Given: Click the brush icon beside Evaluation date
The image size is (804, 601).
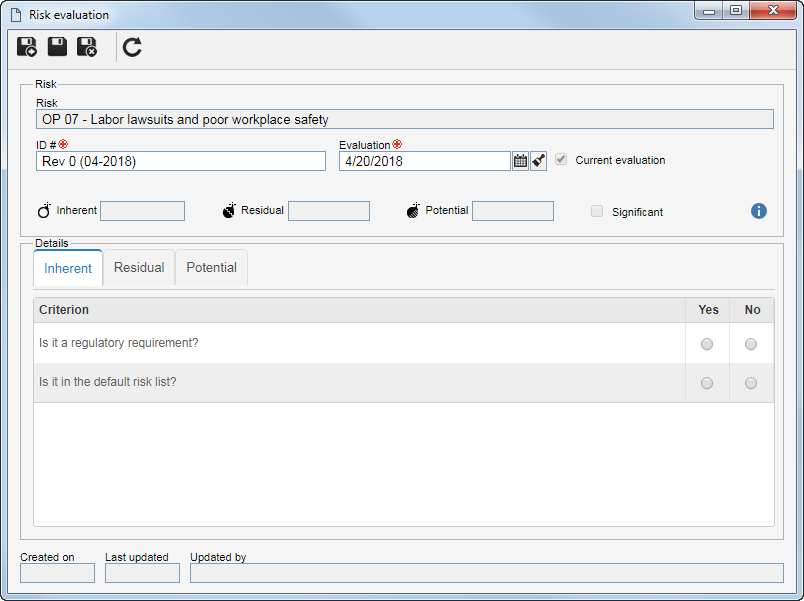Looking at the screenshot, I should coord(538,161).
